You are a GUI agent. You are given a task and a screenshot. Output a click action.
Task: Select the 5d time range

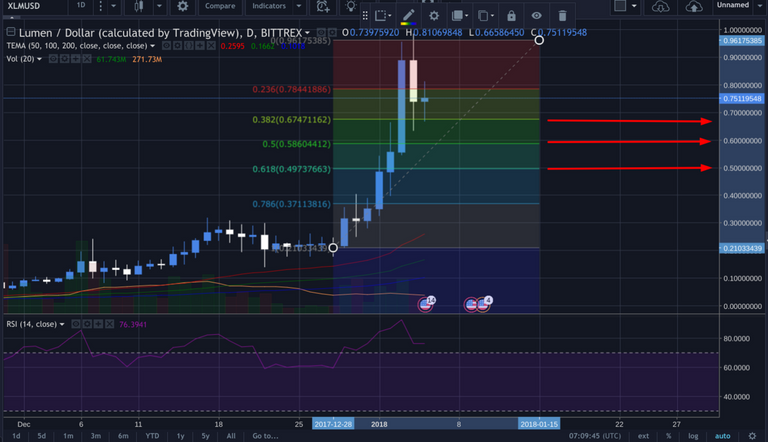click(42, 436)
